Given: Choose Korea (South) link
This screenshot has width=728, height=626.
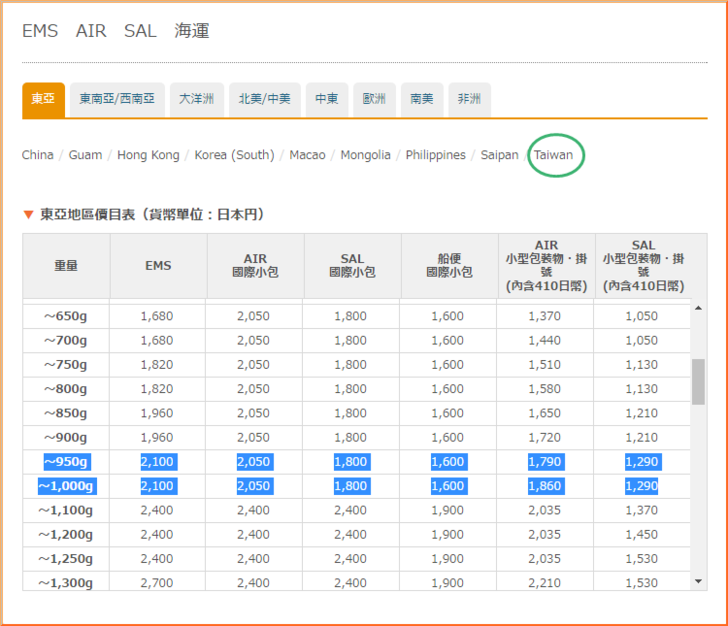Looking at the screenshot, I should pyautogui.click(x=234, y=155).
